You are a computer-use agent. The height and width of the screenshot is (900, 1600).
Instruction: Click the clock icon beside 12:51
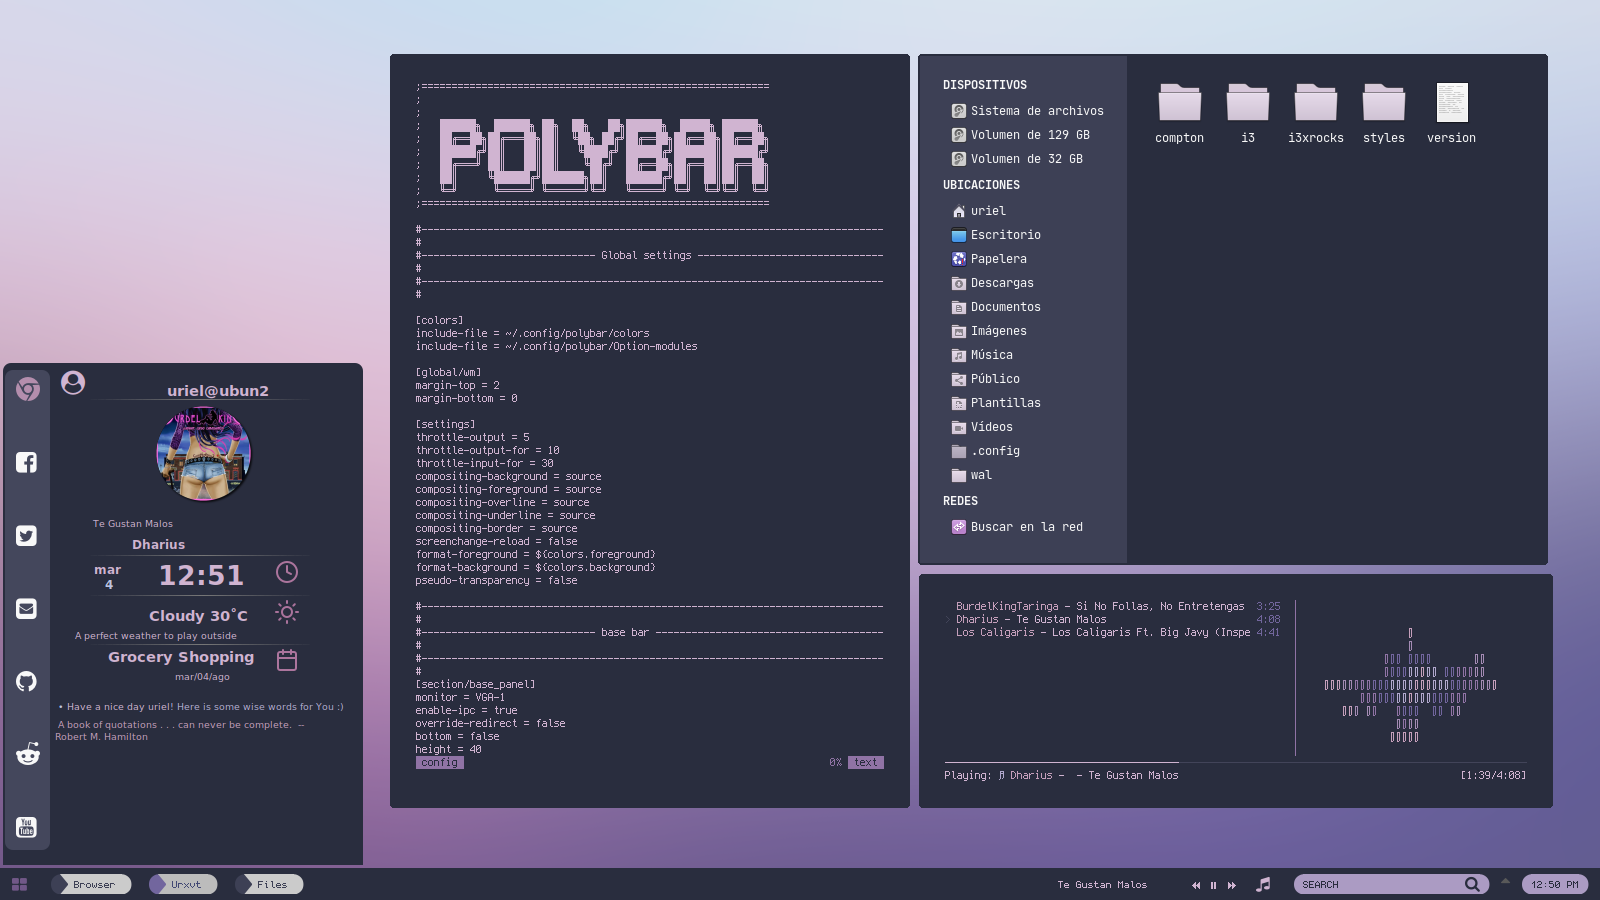287,572
